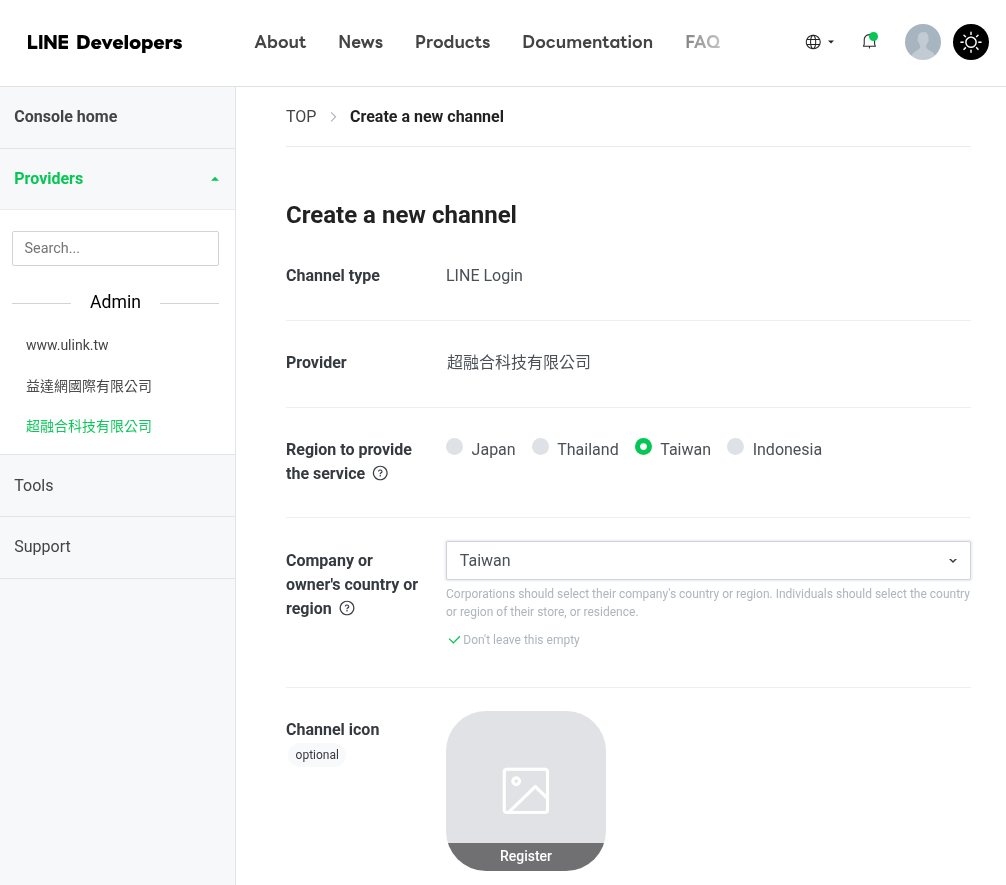Image resolution: width=1006 pixels, height=885 pixels.
Task: Click the image placeholder in Channel icon
Action: pyautogui.click(x=525, y=791)
